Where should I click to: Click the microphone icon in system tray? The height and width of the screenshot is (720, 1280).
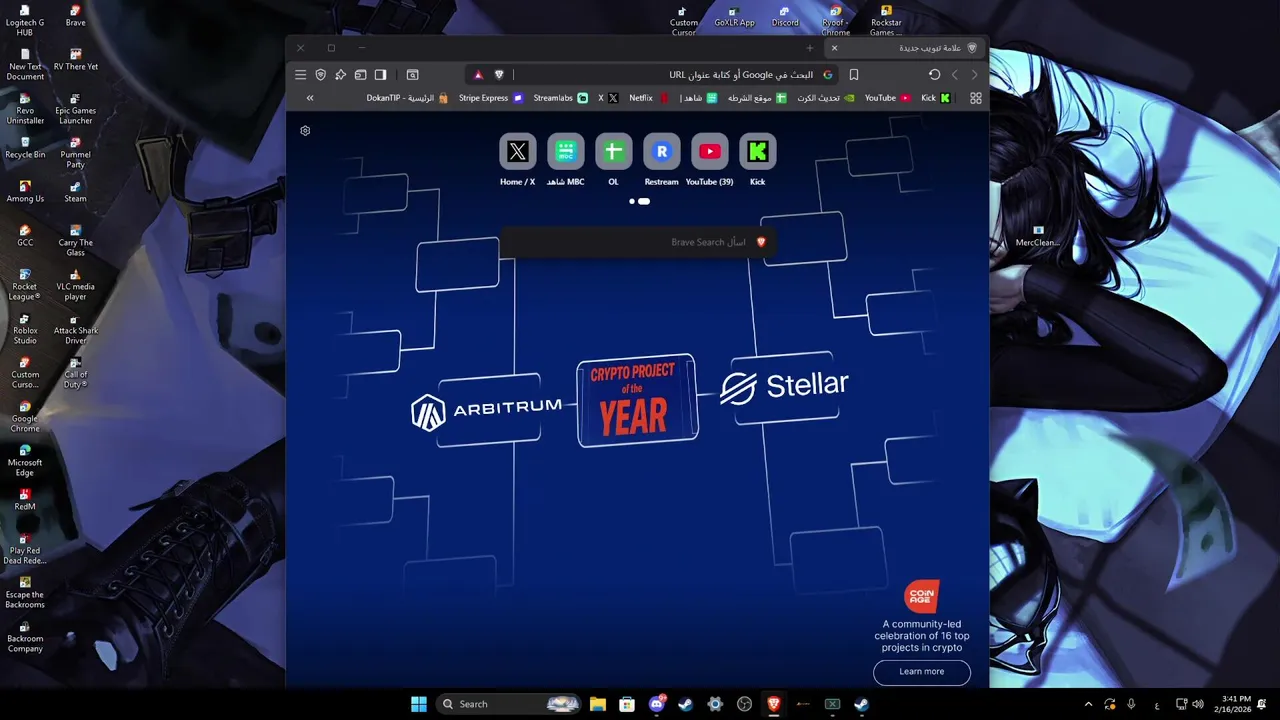(x=1131, y=704)
